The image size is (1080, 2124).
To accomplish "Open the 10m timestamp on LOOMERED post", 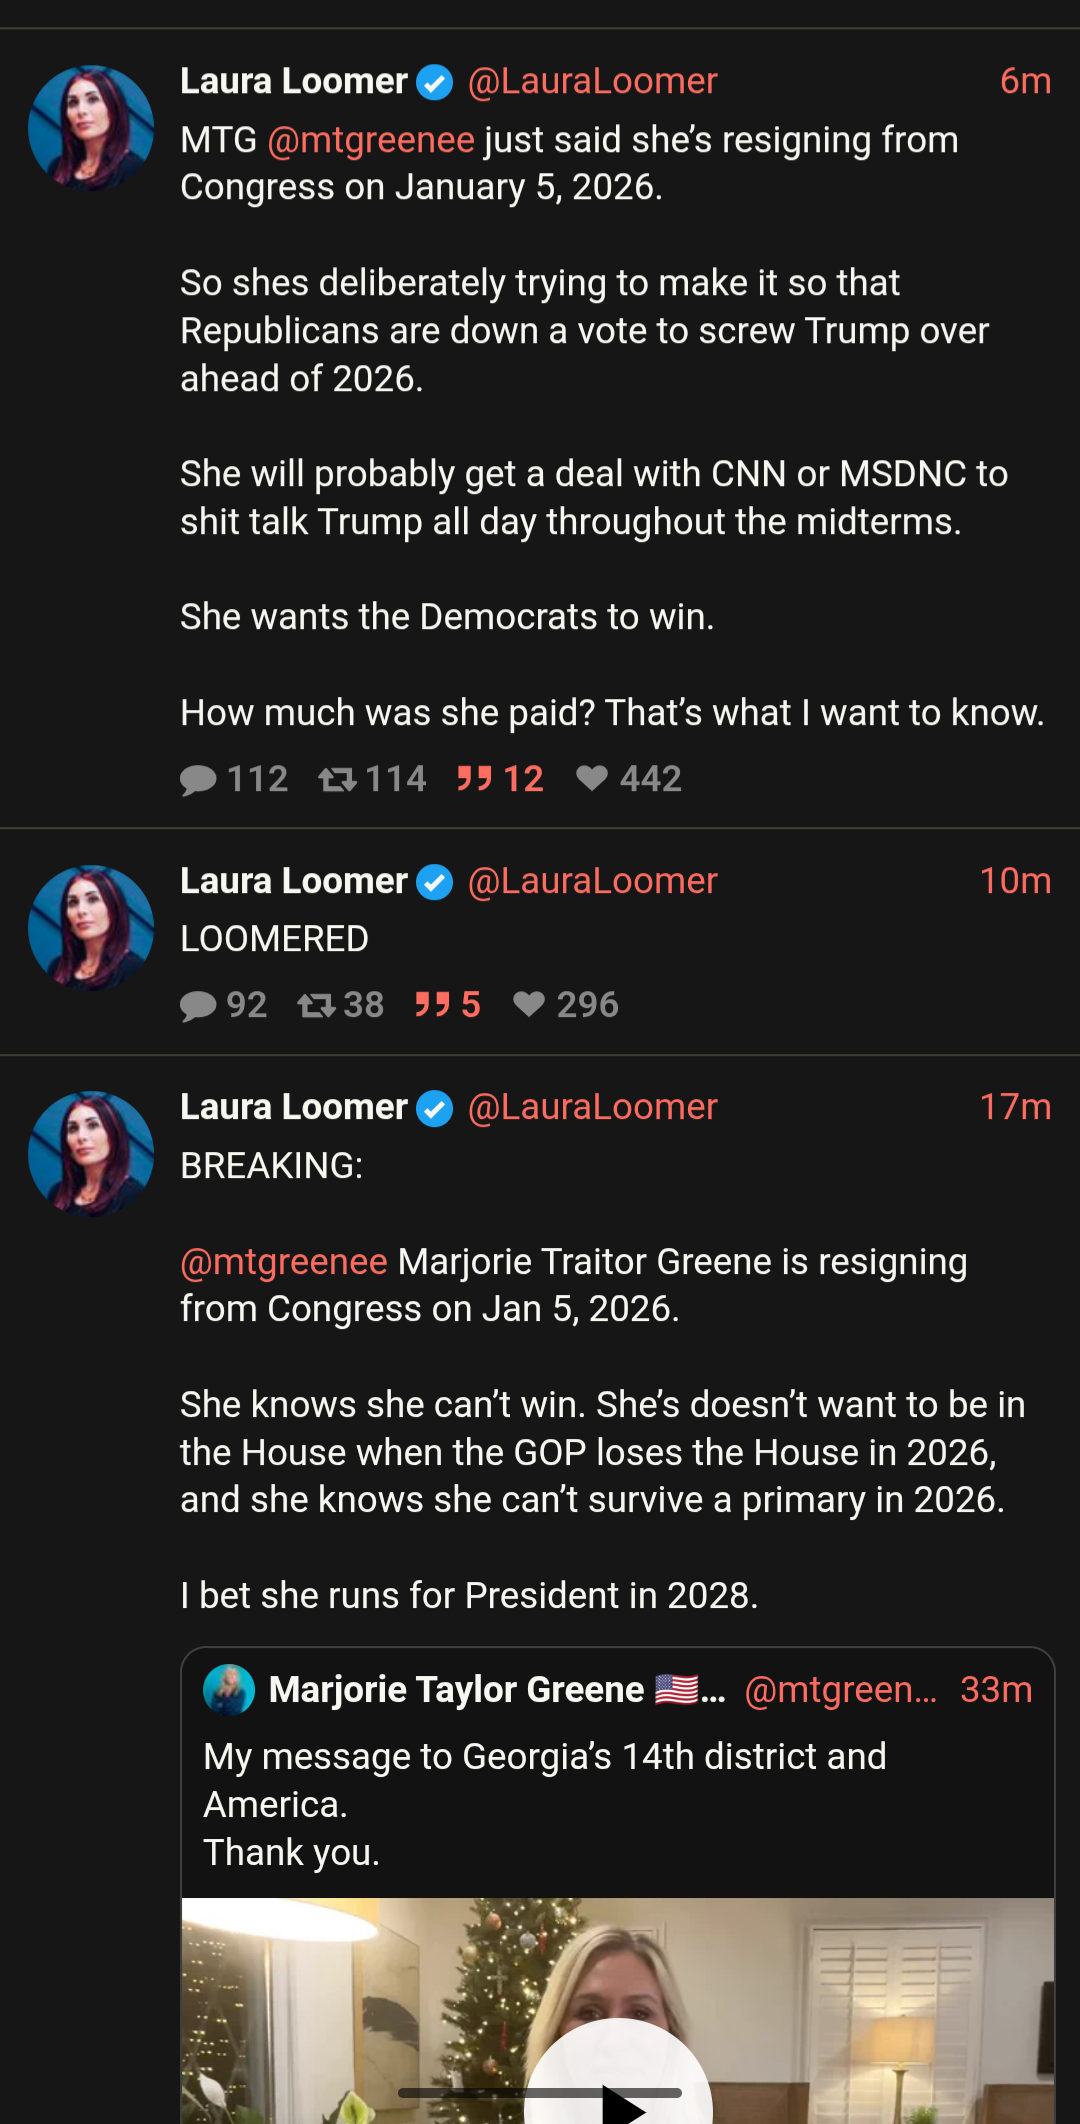I will 1015,881.
